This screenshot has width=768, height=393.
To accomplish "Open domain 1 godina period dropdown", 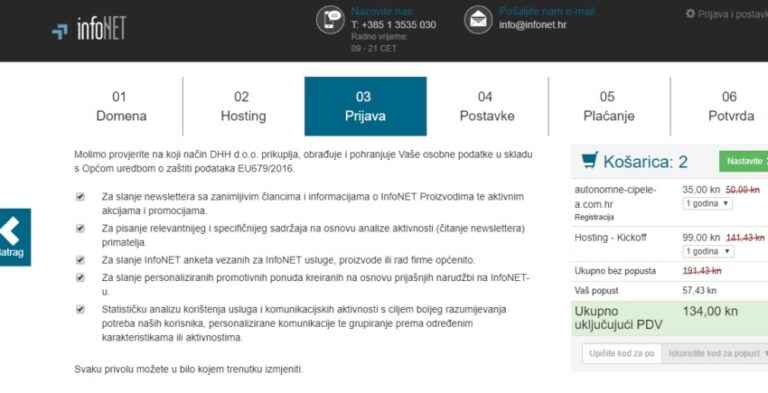I will (708, 204).
